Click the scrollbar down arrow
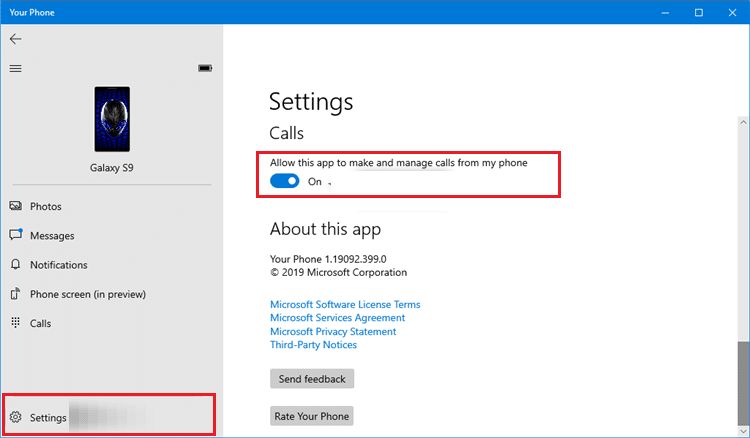This screenshot has width=750, height=438. (743, 431)
